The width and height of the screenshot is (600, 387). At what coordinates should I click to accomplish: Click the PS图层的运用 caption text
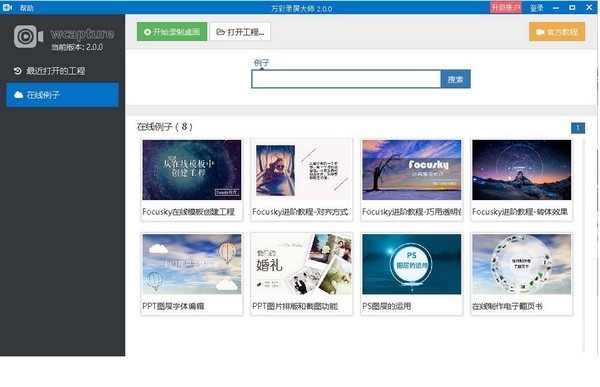point(386,306)
